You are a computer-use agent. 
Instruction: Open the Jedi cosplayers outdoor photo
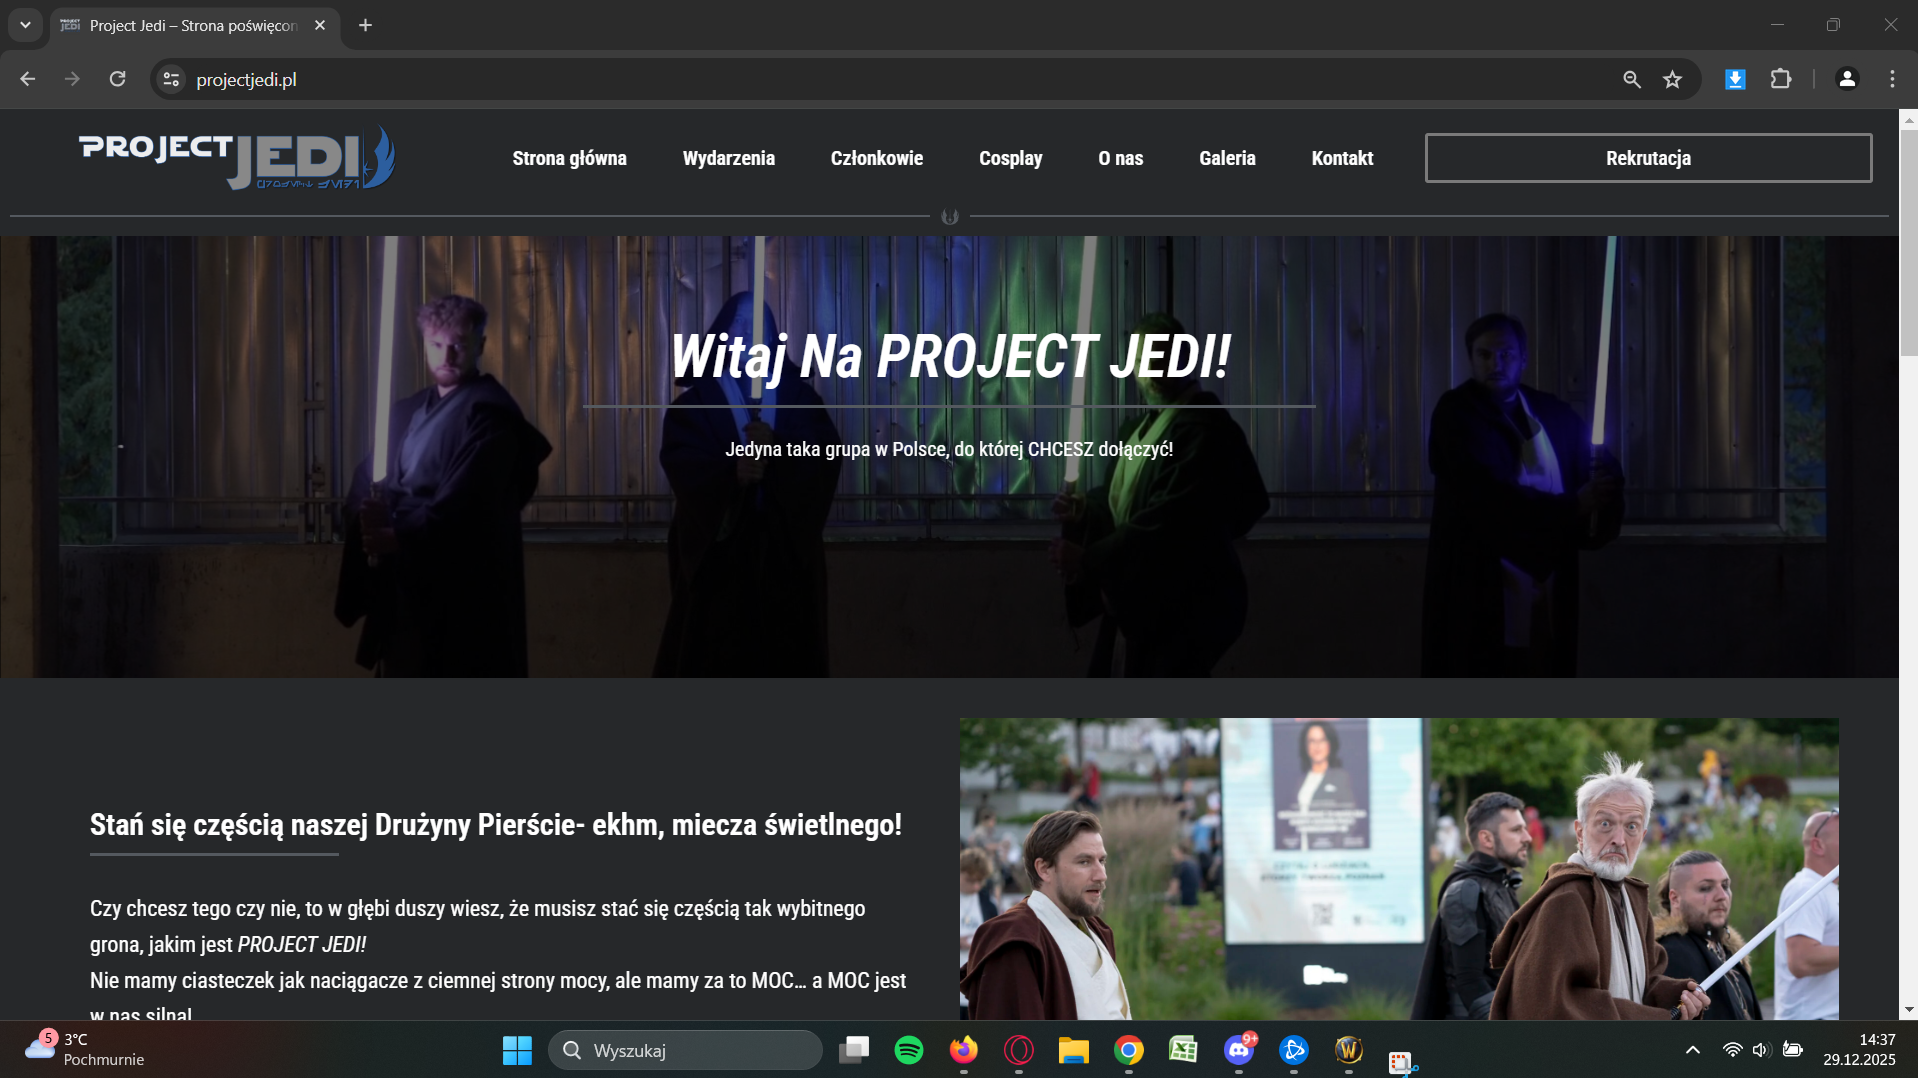point(1399,869)
